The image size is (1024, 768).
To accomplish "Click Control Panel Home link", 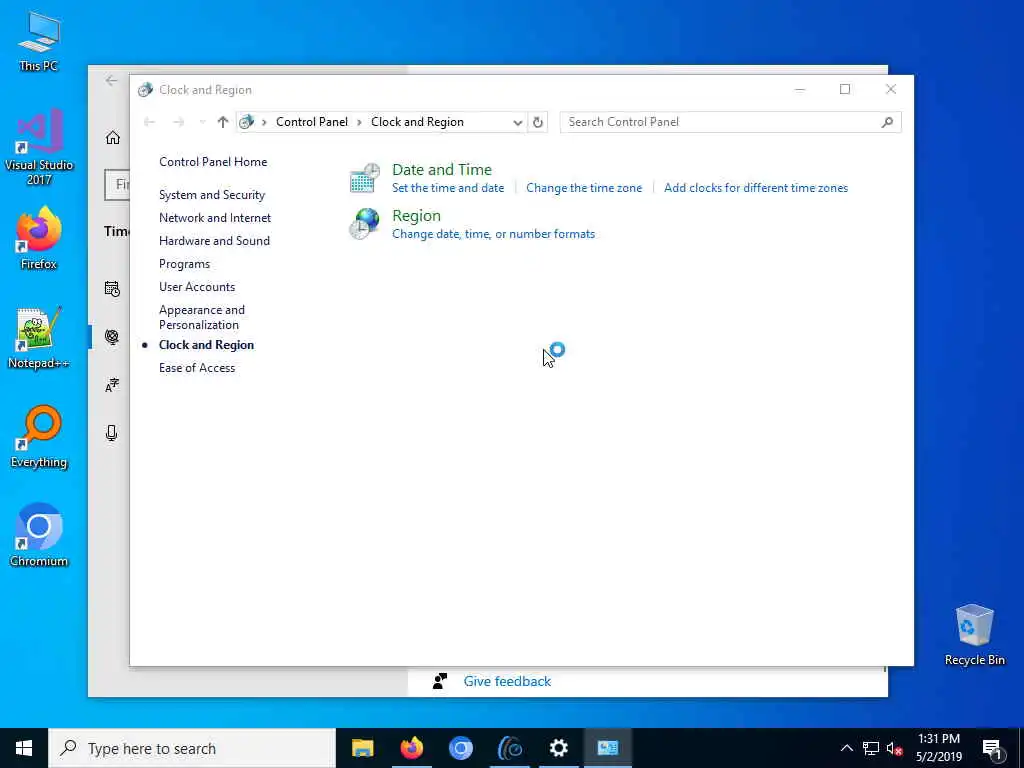I will [x=213, y=161].
